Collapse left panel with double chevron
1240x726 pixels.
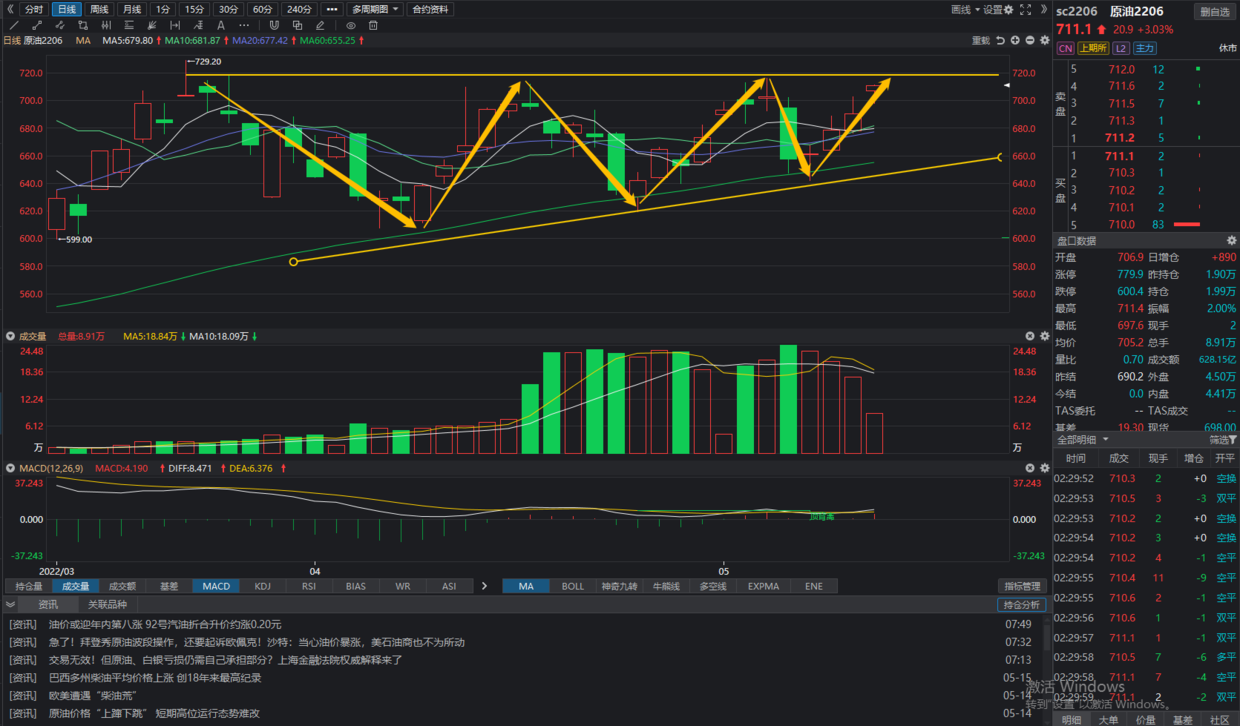[x=10, y=9]
